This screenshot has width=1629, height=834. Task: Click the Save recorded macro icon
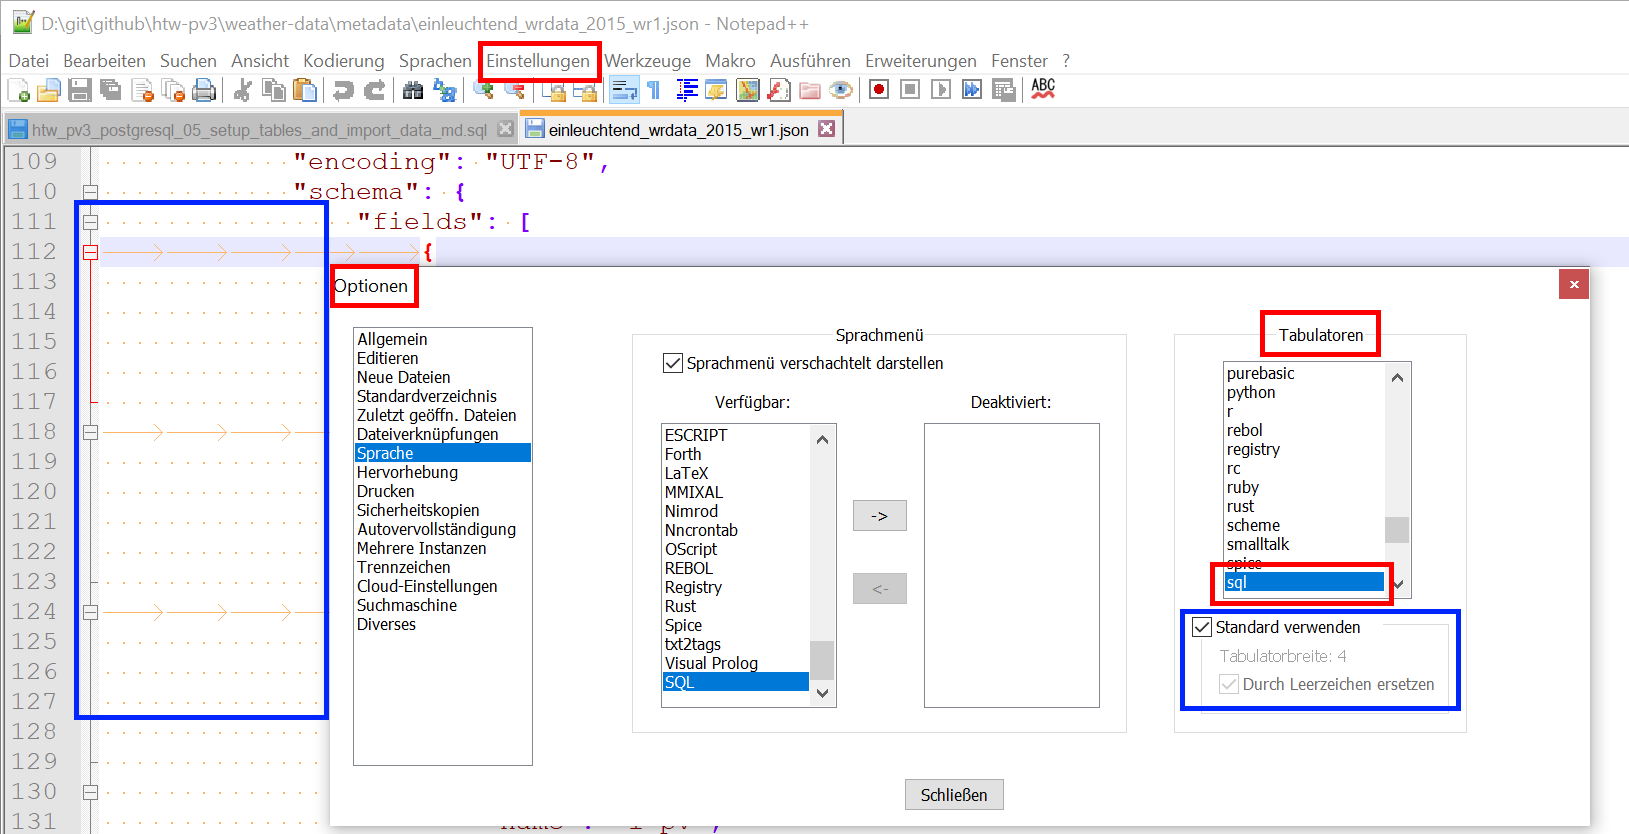click(x=1003, y=90)
